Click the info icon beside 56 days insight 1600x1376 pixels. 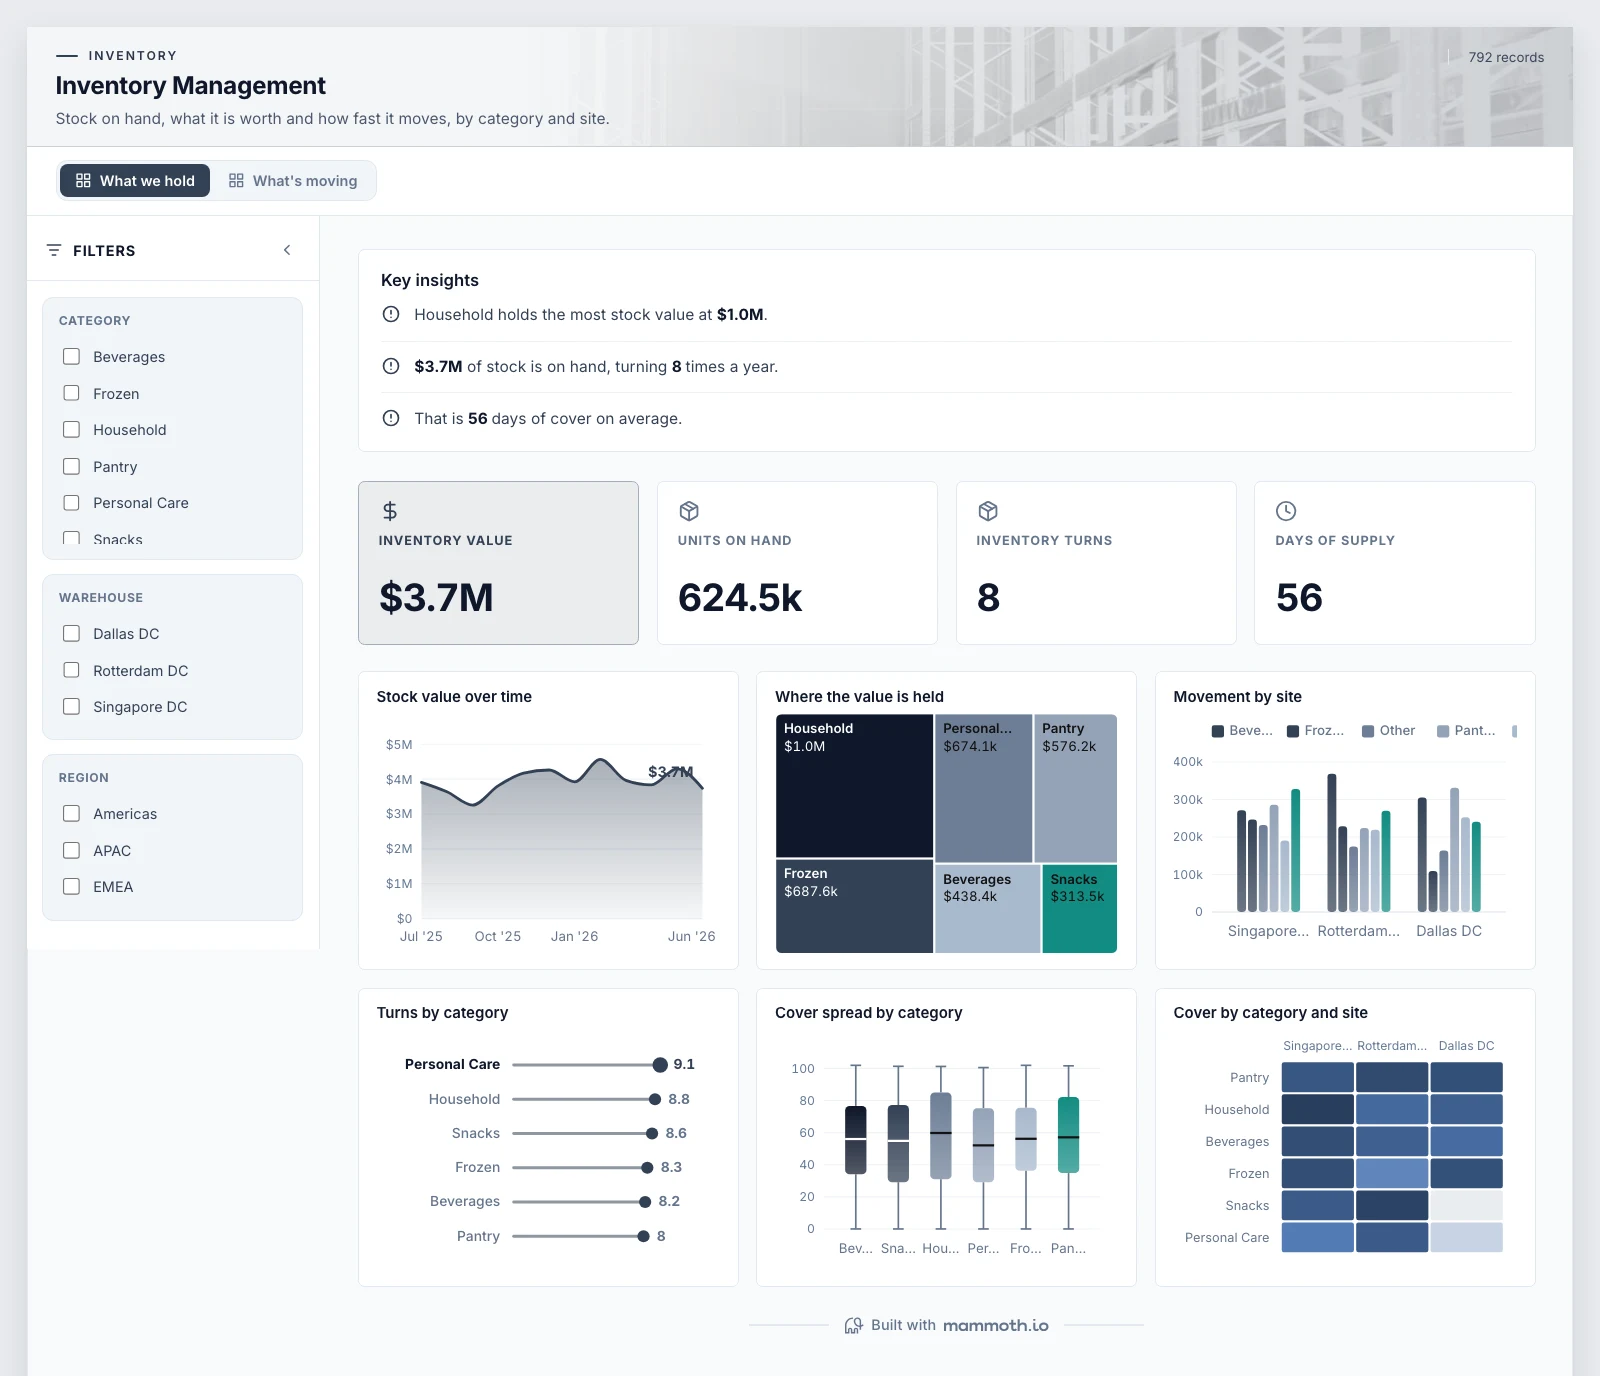391,418
